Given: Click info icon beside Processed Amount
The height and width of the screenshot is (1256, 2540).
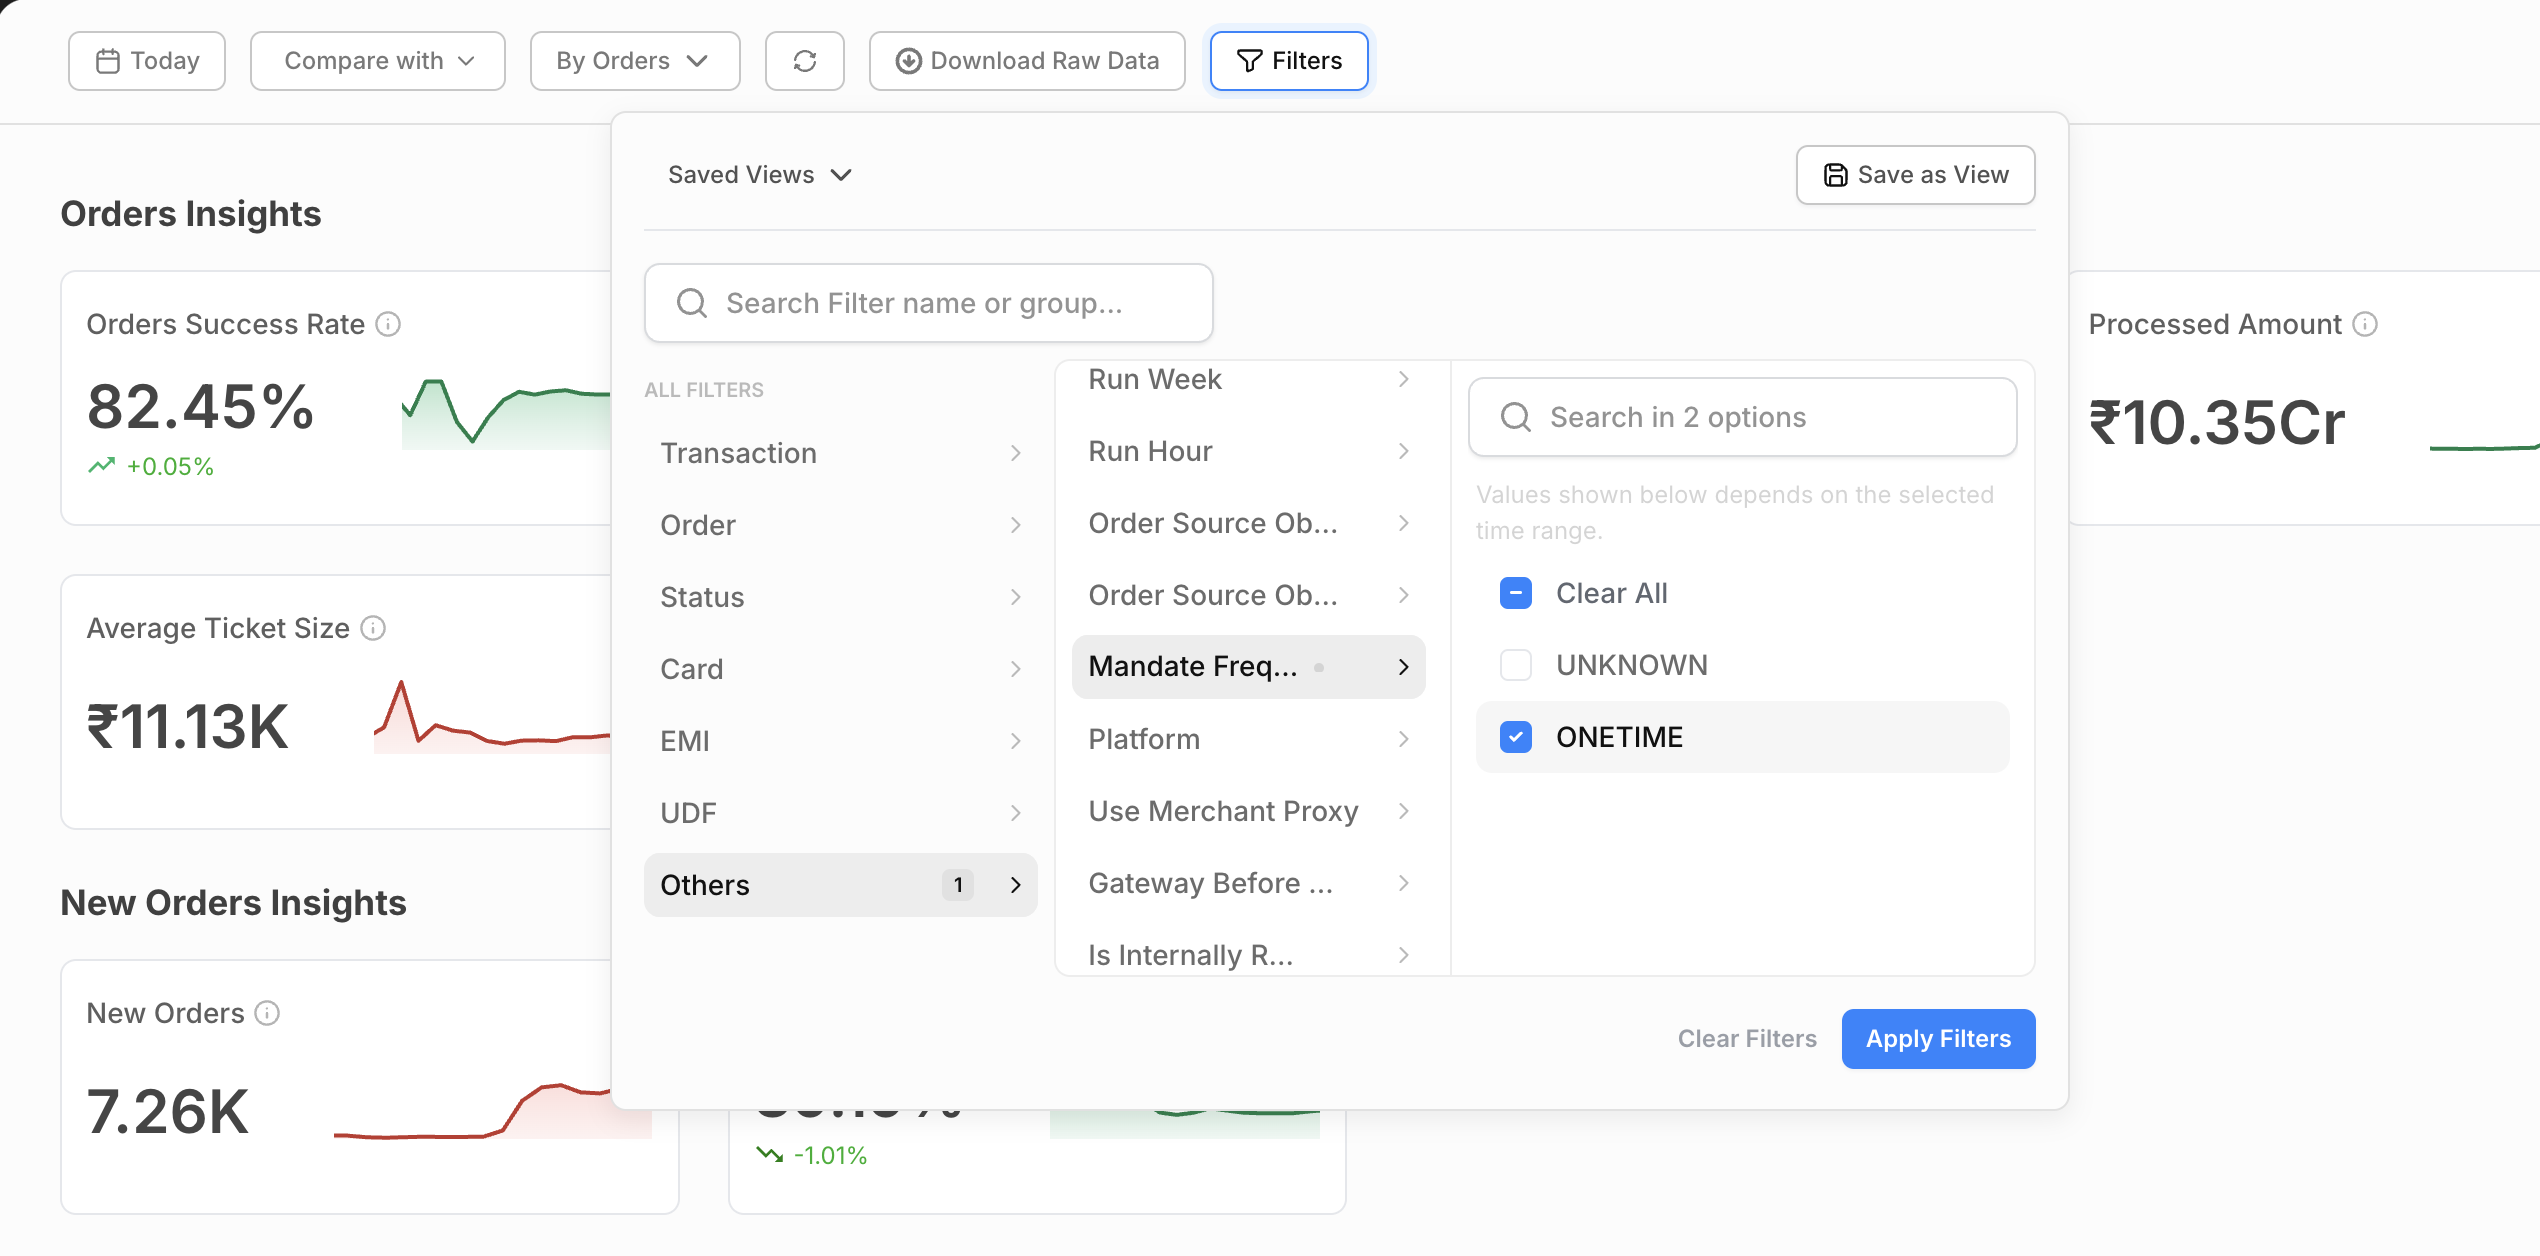Looking at the screenshot, I should (2365, 324).
